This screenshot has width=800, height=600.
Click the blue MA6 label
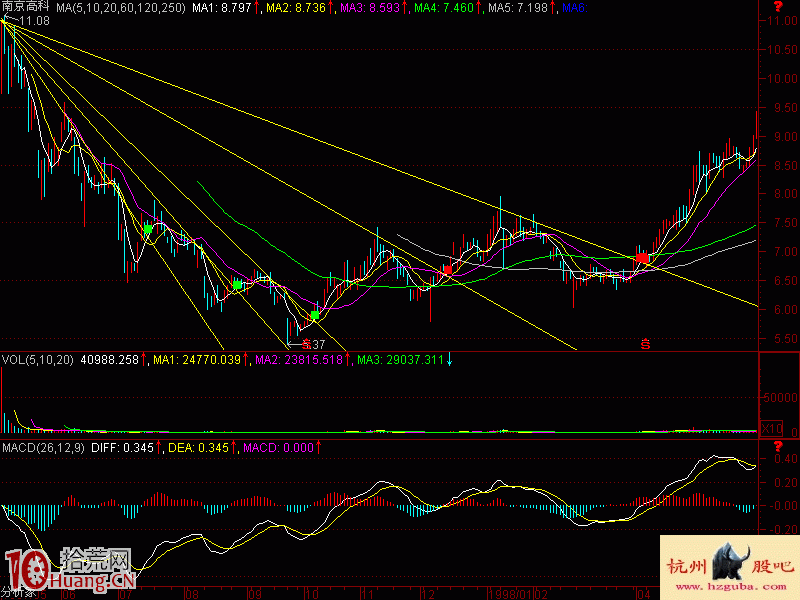575,8
